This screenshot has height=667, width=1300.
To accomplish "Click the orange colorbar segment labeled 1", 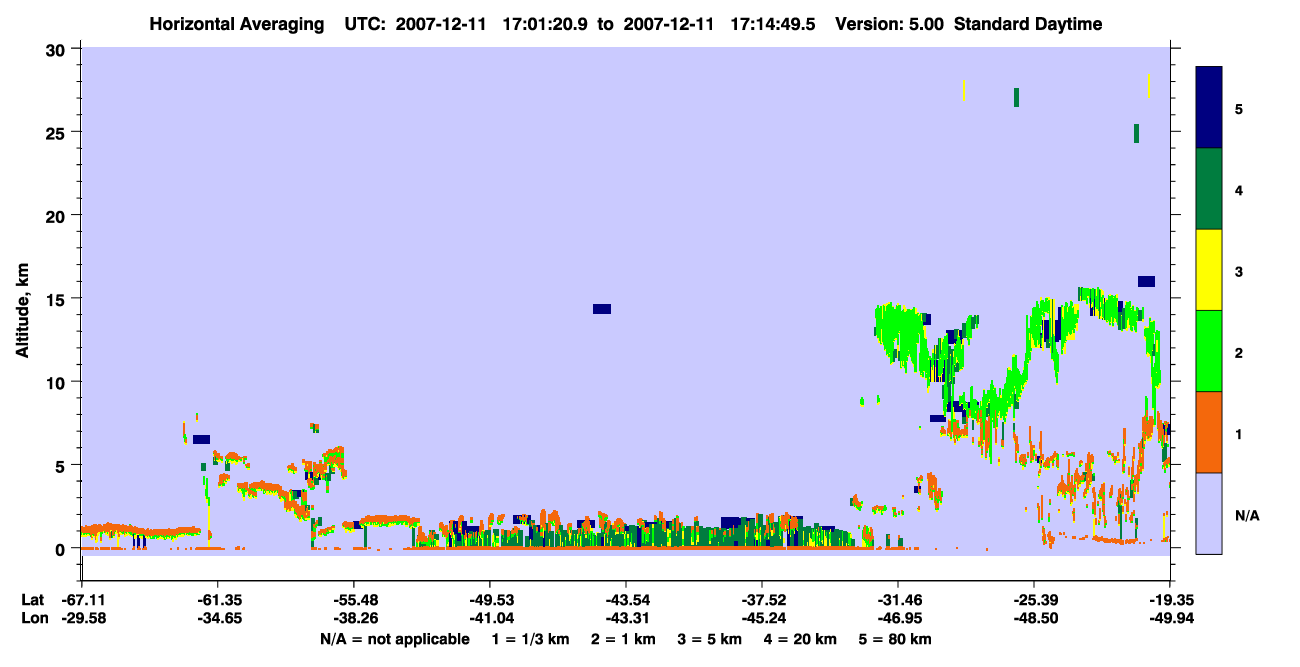I will pos(1209,432).
